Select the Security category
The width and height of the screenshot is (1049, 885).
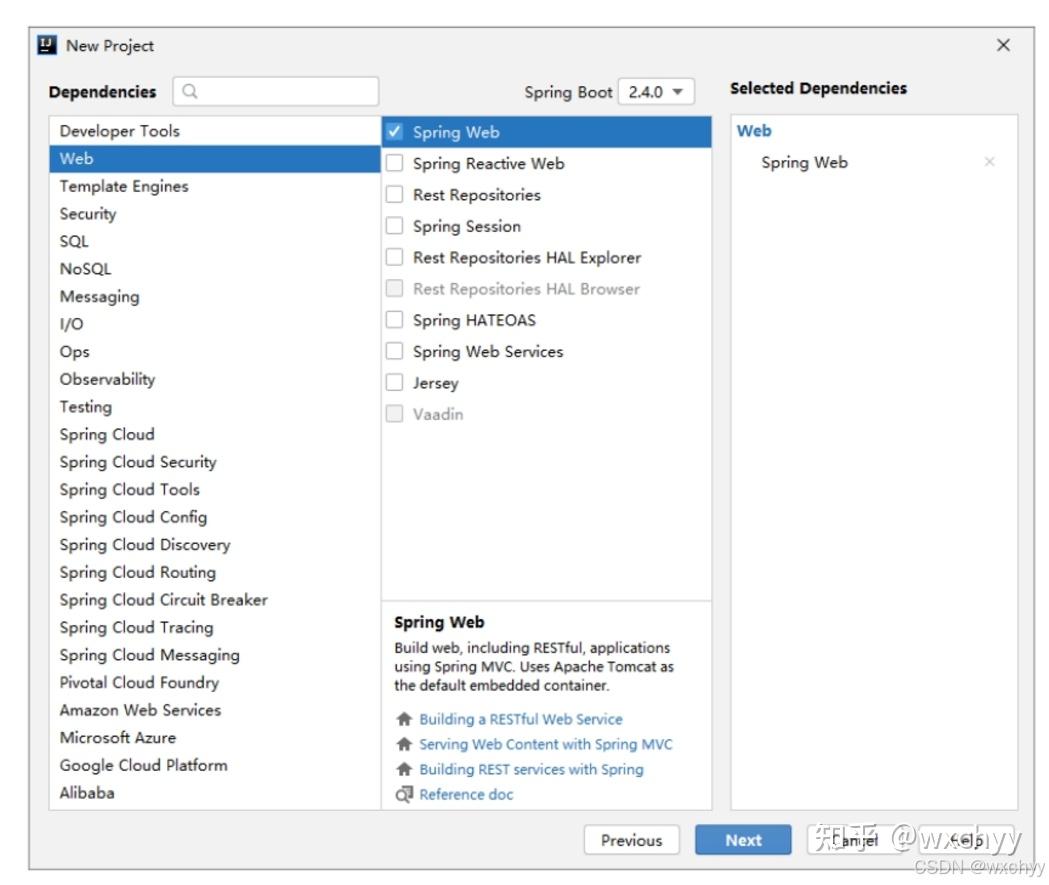point(88,214)
